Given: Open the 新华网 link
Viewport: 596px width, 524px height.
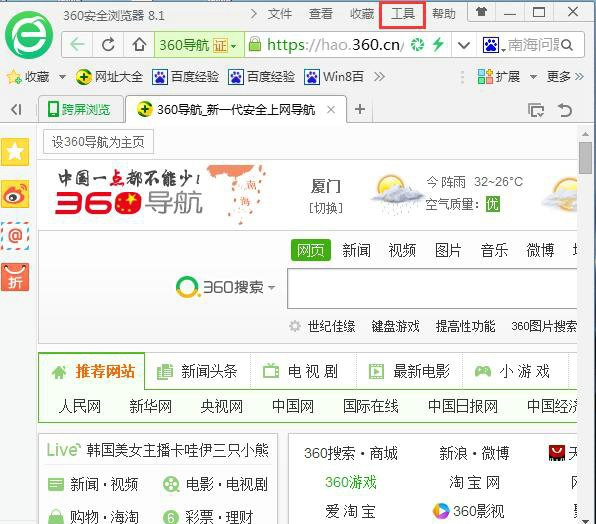Looking at the screenshot, I should [x=151, y=406].
